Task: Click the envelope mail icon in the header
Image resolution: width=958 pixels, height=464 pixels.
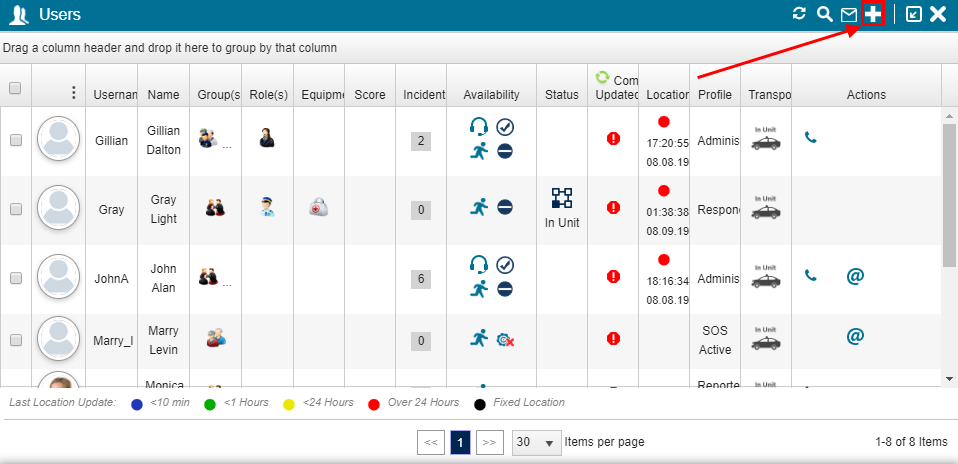Action: [x=849, y=14]
